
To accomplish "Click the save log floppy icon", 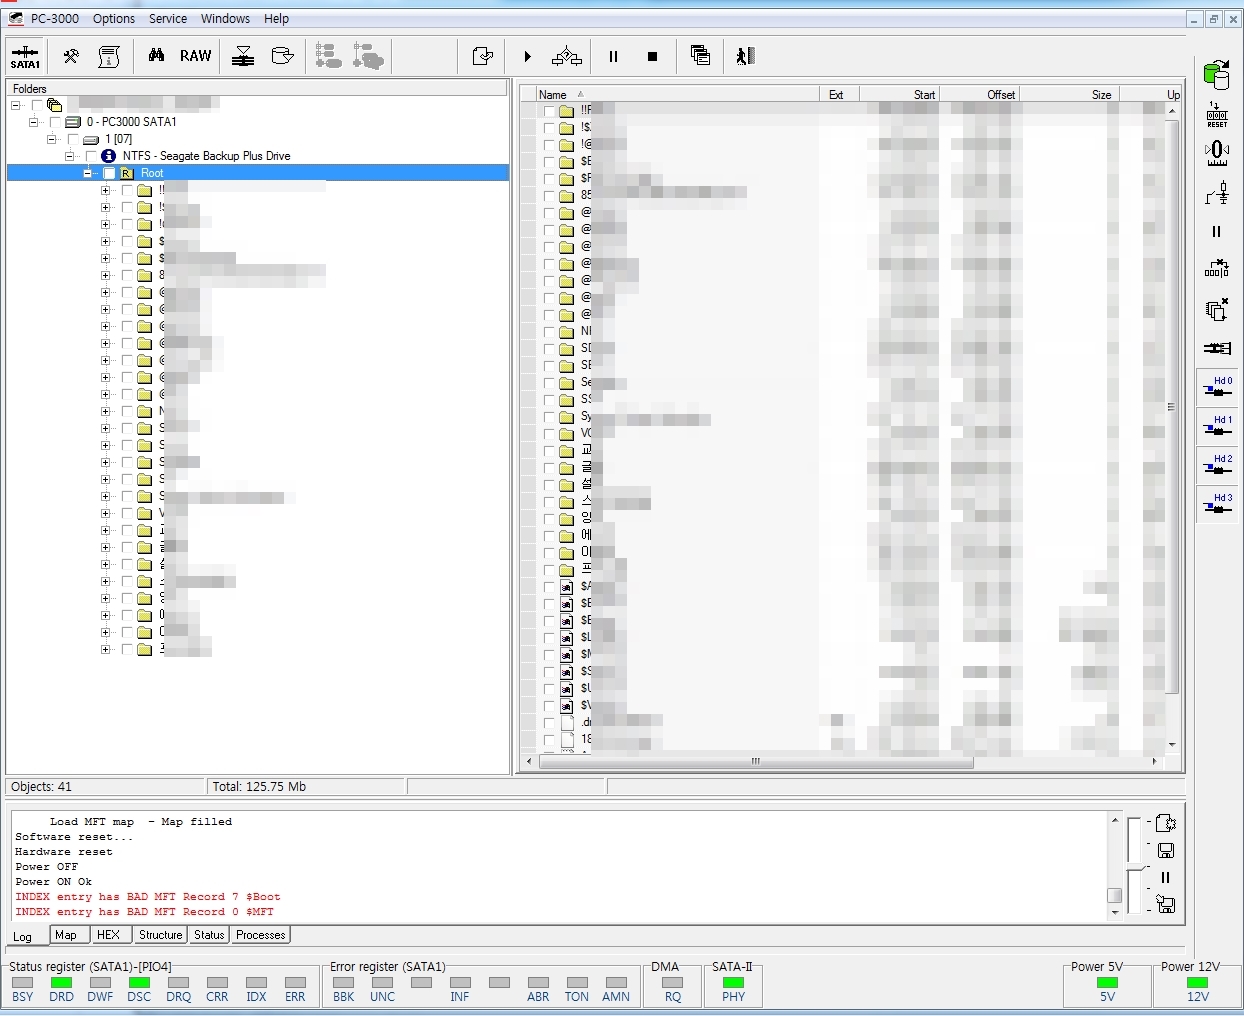I will (x=1166, y=851).
